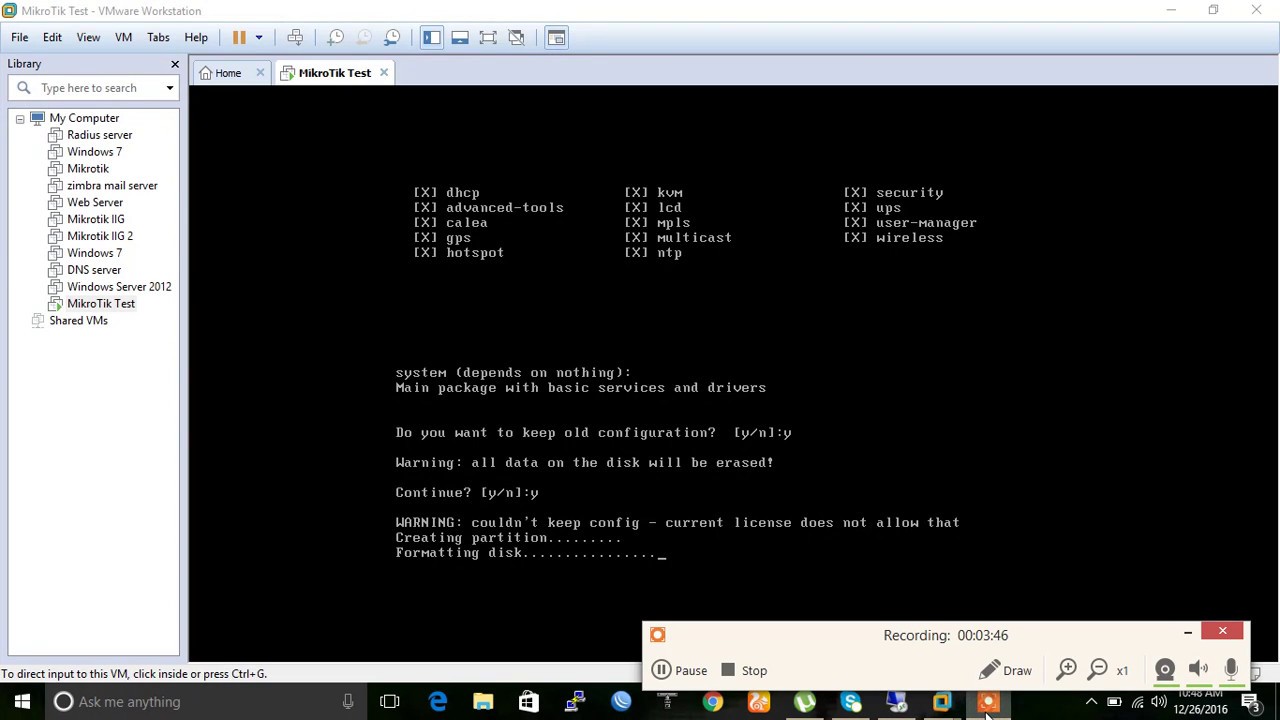The height and width of the screenshot is (720, 1280).
Task: Open uTorrent from the taskbar
Action: tap(805, 702)
